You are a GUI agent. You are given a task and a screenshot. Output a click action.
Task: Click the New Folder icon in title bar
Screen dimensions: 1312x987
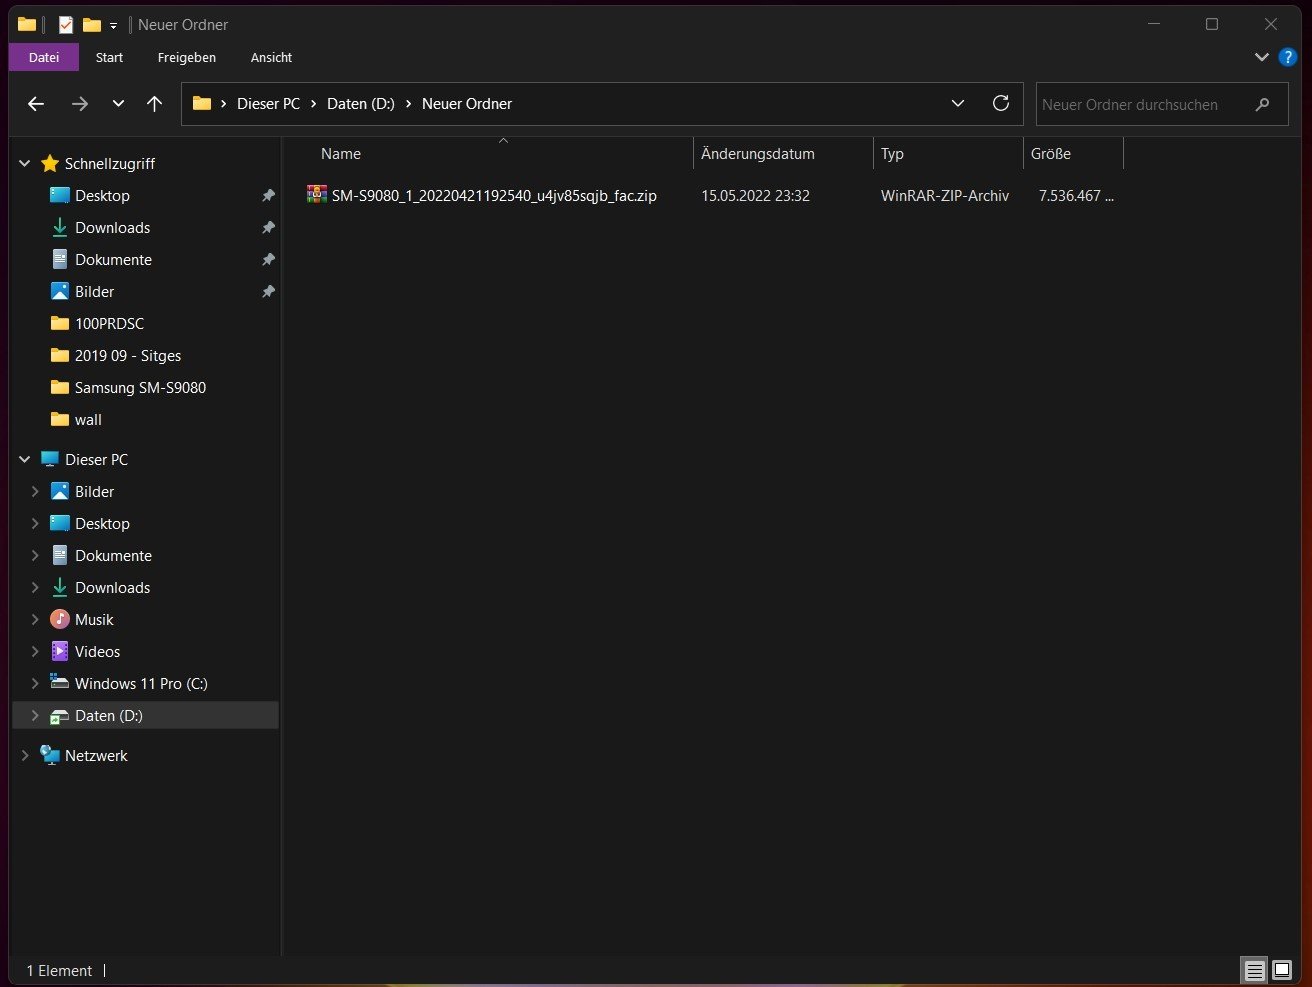point(92,24)
